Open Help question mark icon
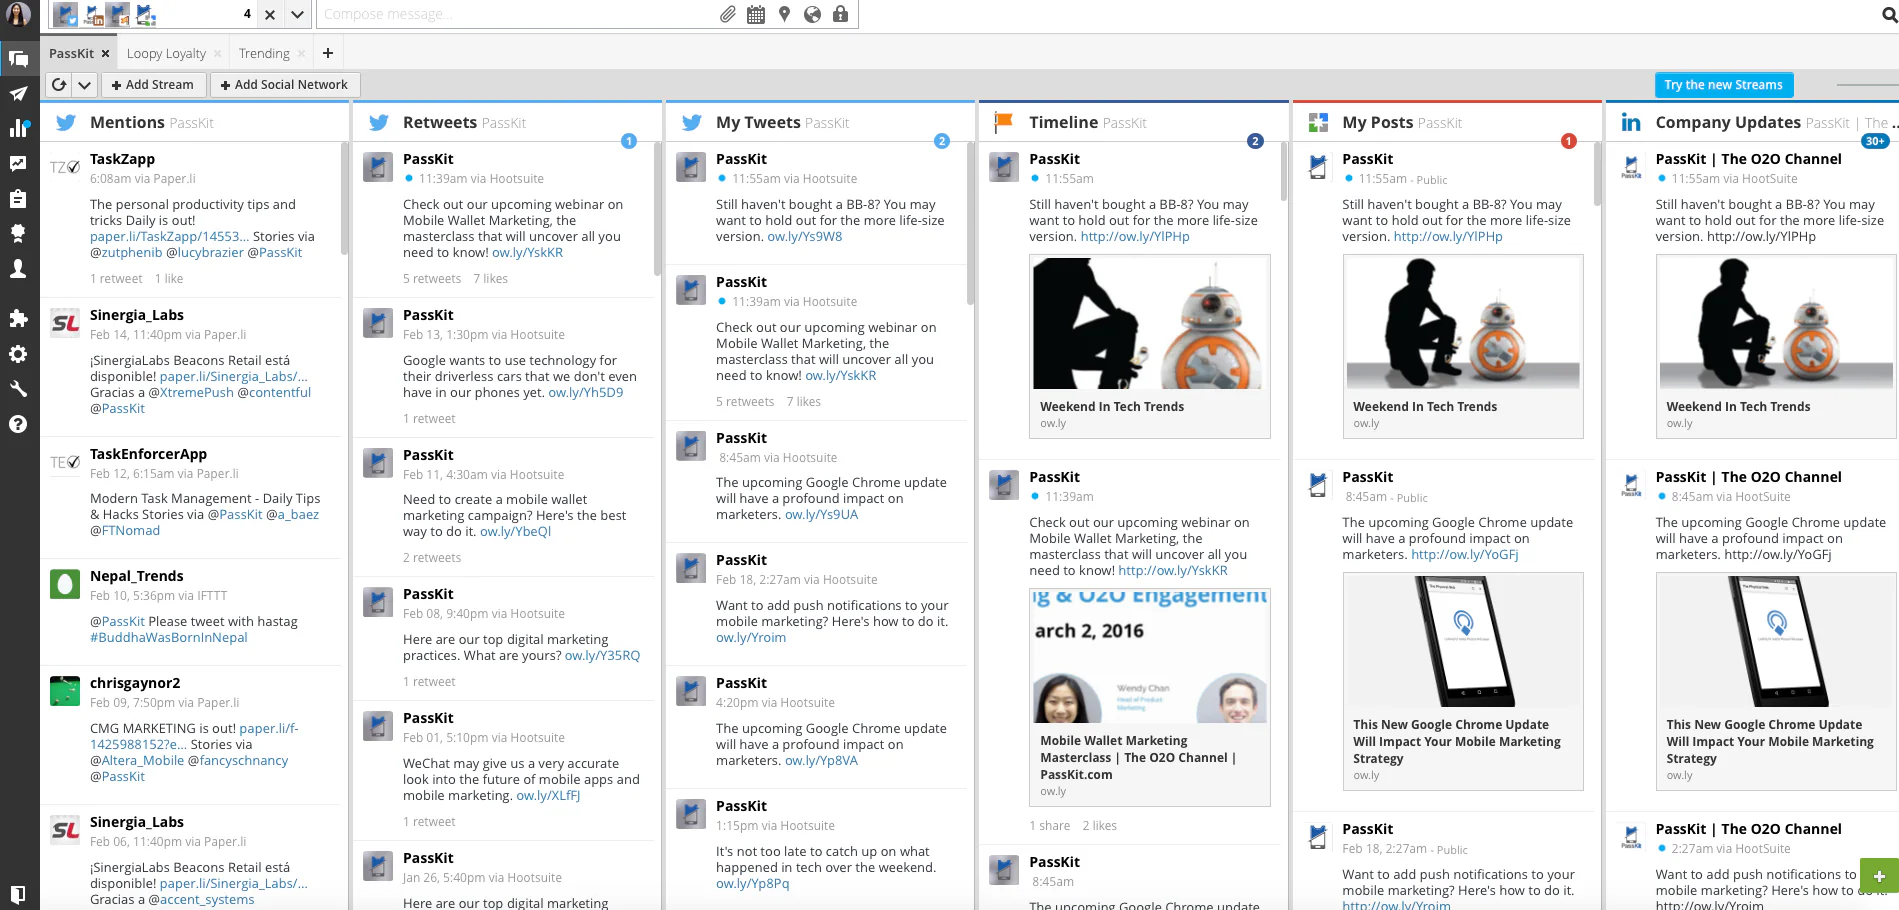Screen dimensions: 1899x910 click(x=18, y=424)
